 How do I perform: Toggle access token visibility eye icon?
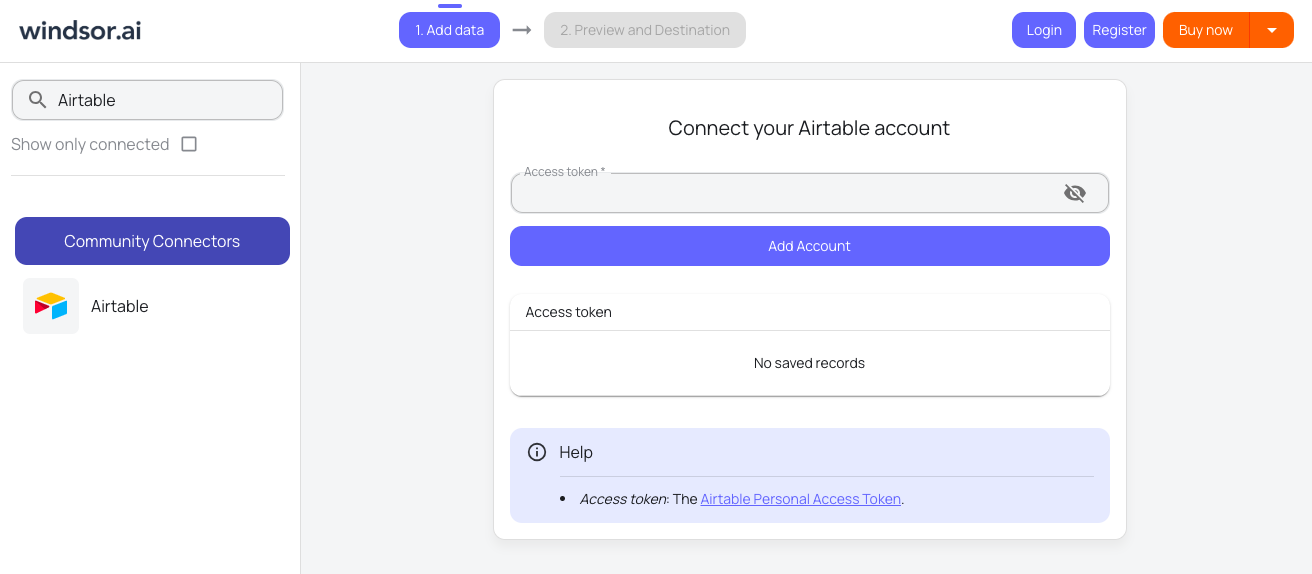(1075, 193)
